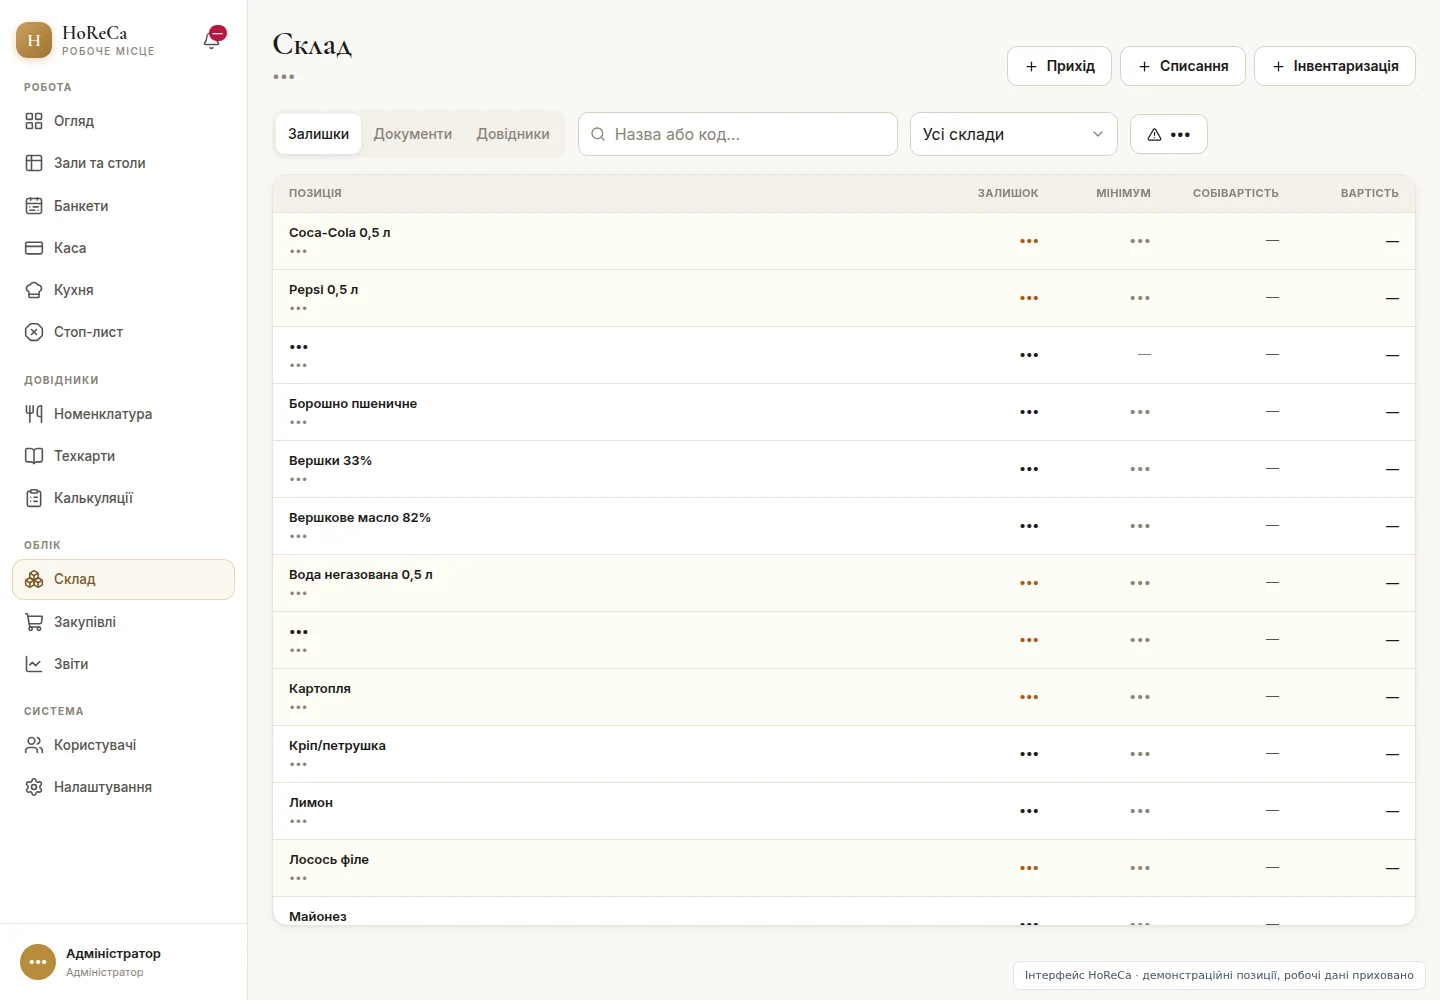Open the Техкарти book icon

click(34, 456)
